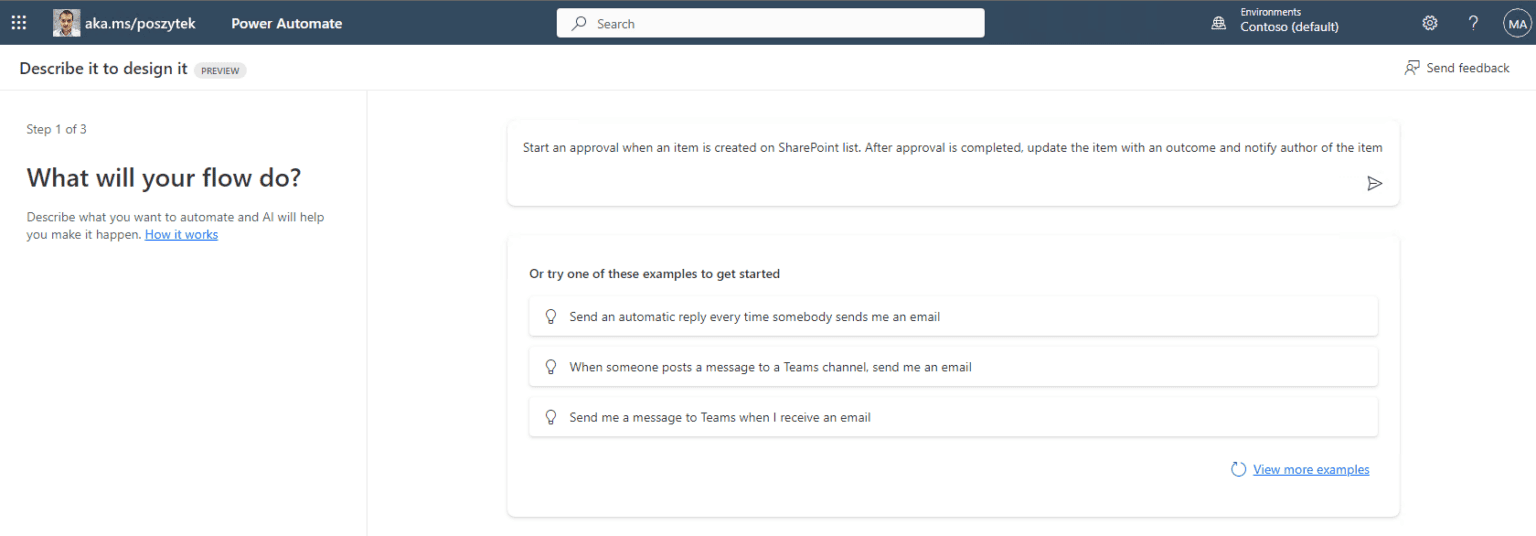Screen dimensions: 1536x536
Task: Open the app launcher waffle icon
Action: click(x=19, y=23)
